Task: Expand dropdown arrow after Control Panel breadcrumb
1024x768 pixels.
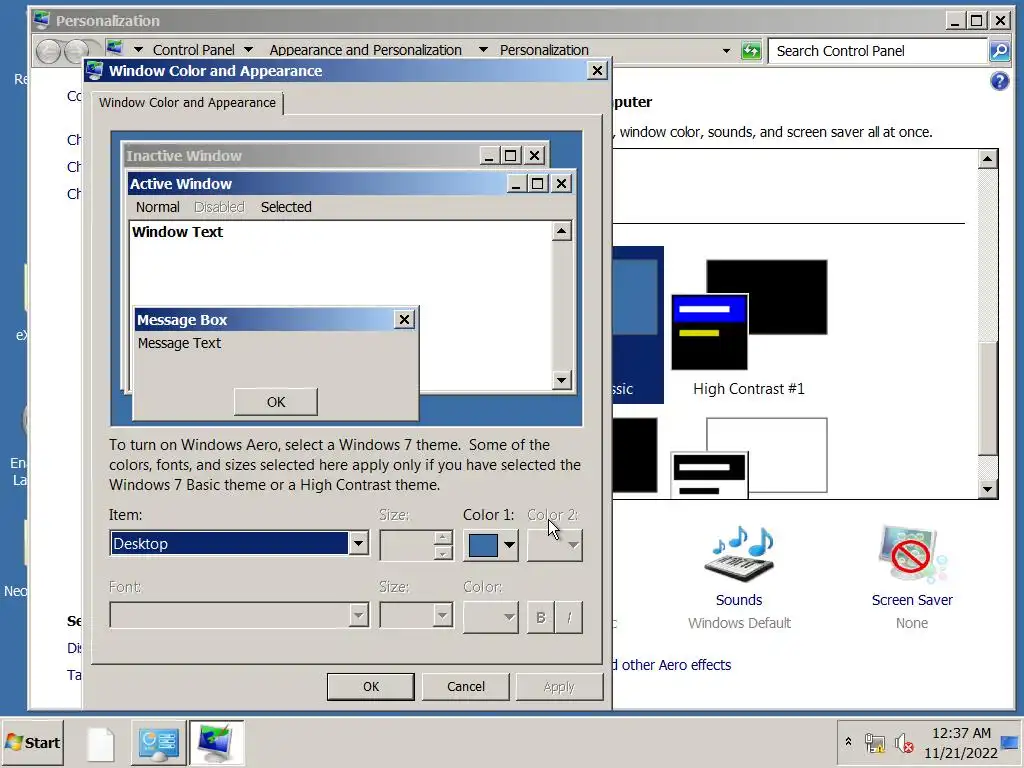Action: point(248,50)
